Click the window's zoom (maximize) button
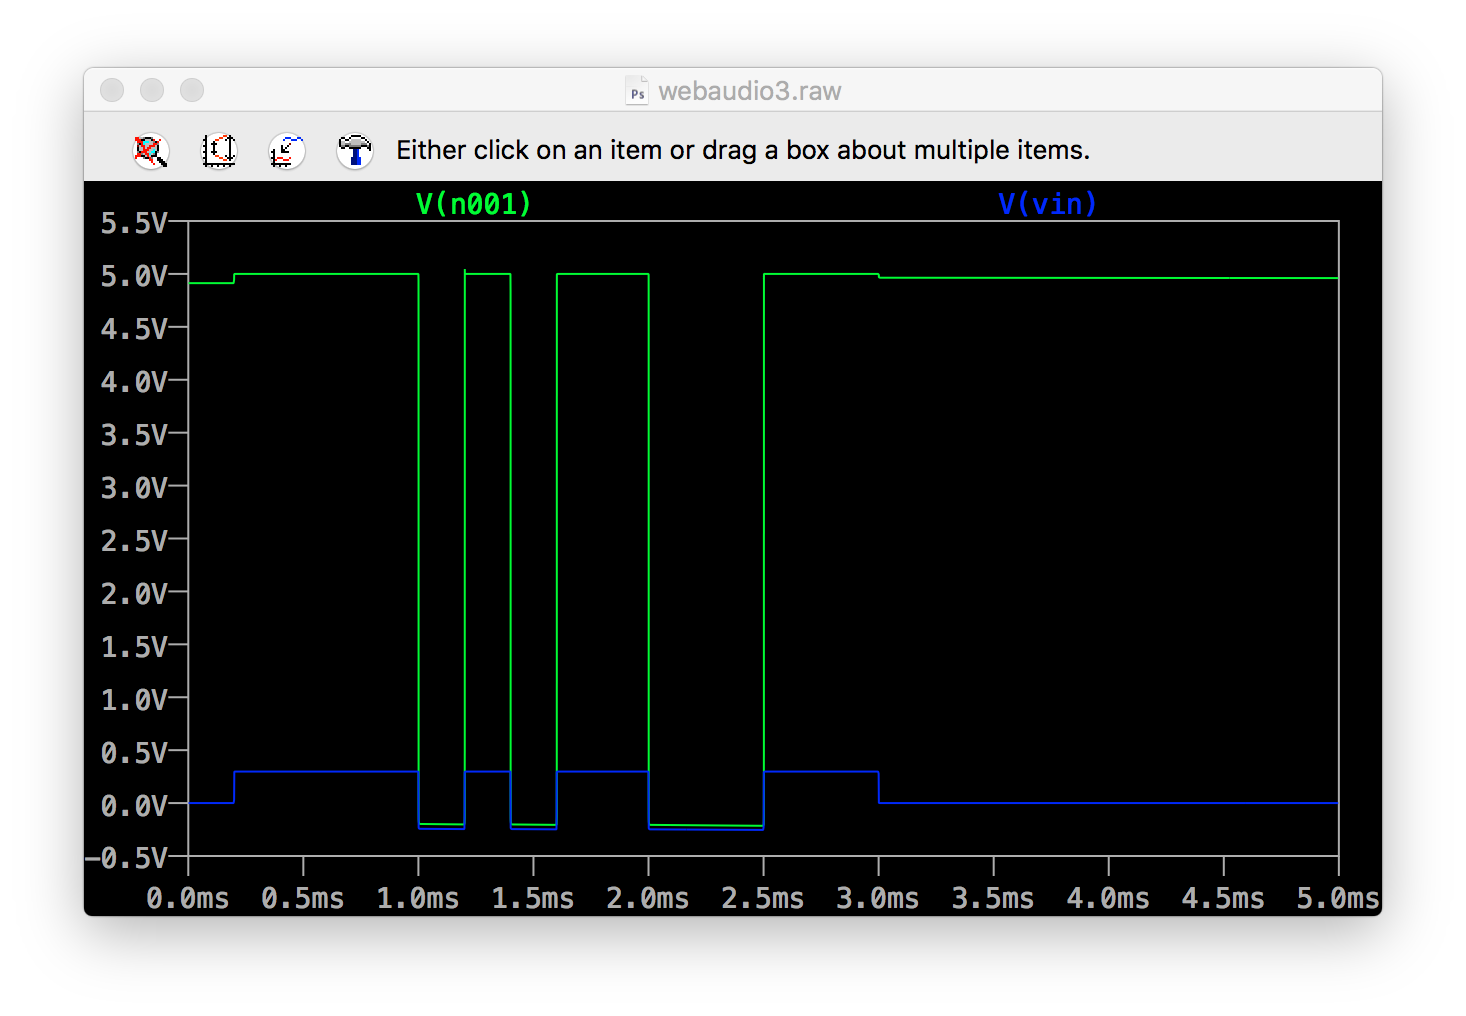This screenshot has height=1016, width=1466. 192,90
